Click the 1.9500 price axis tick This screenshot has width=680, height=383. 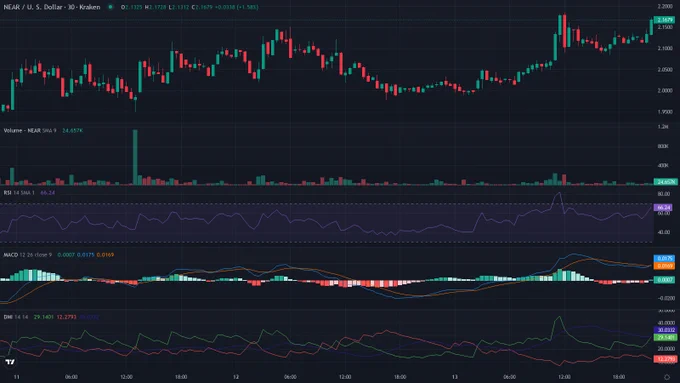tap(665, 112)
